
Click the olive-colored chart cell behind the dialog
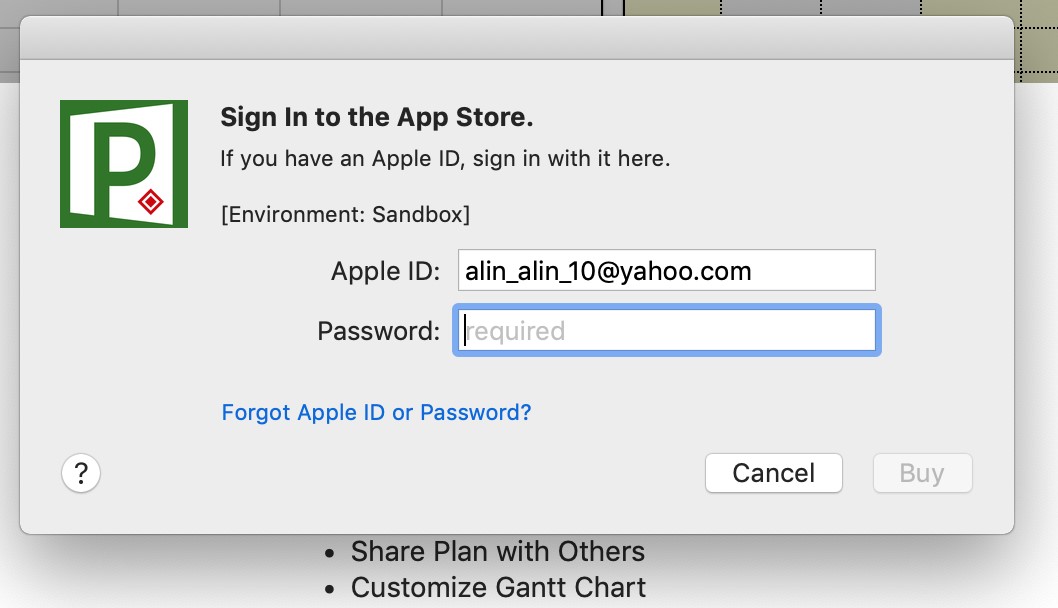(672, 7)
